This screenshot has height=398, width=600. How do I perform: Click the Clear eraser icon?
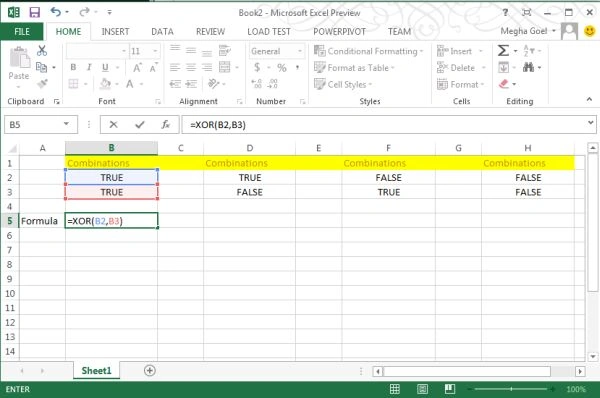504,83
